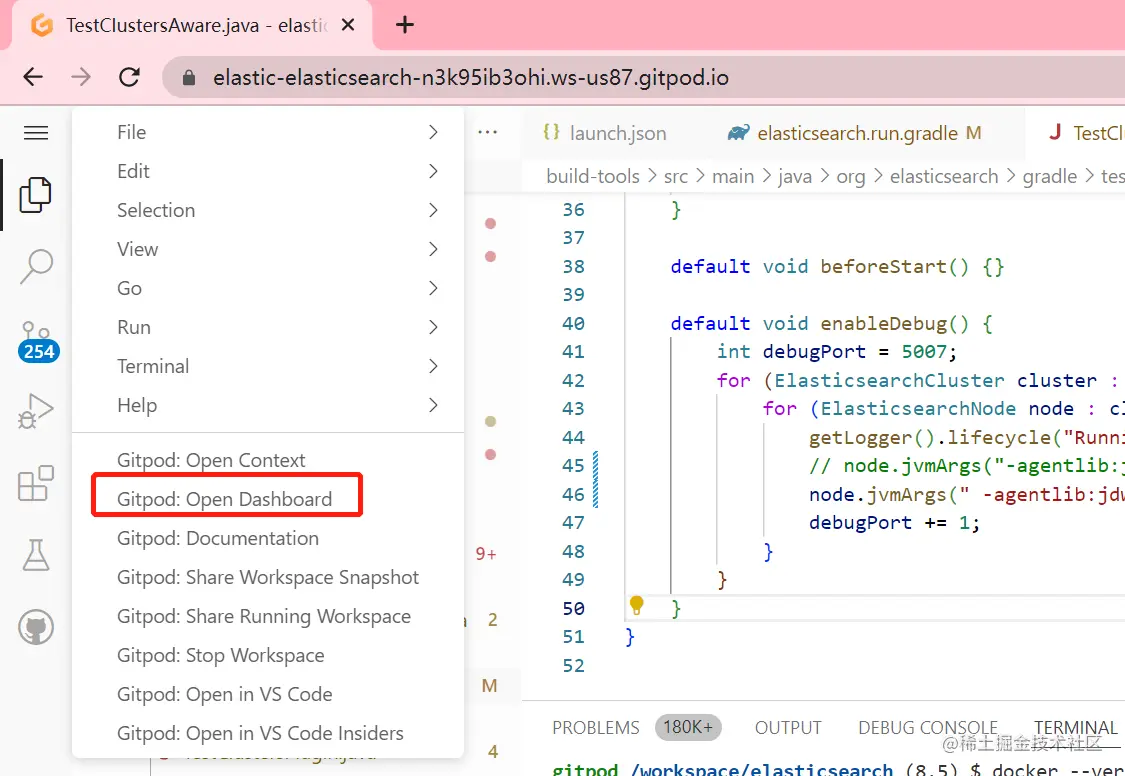Open the View menu item
This screenshot has width=1125, height=776.
pyautogui.click(x=268, y=249)
